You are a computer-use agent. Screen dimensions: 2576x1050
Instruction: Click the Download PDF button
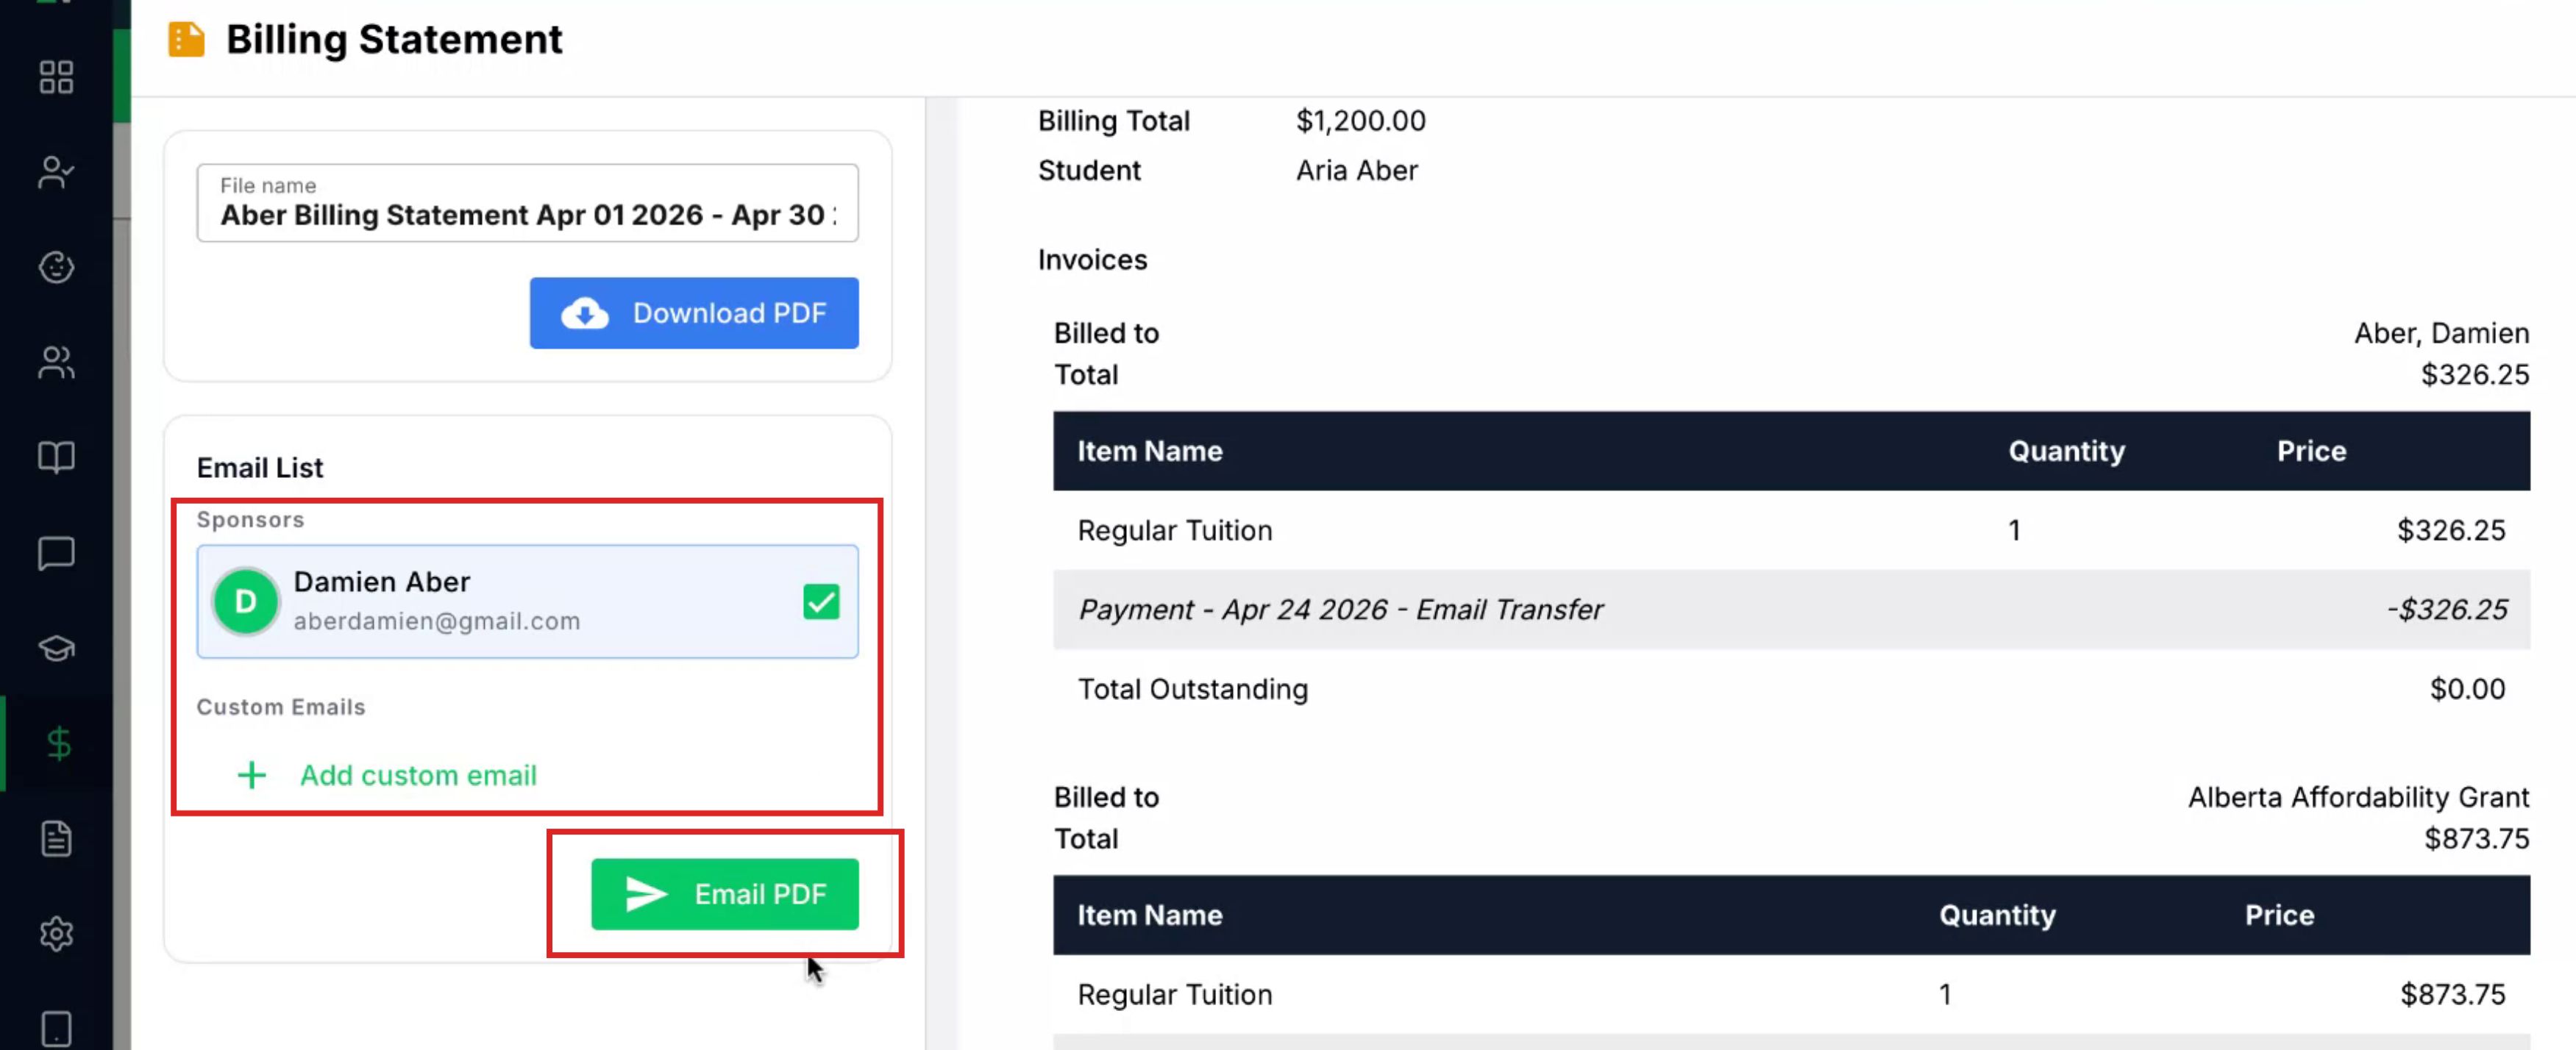click(x=694, y=313)
